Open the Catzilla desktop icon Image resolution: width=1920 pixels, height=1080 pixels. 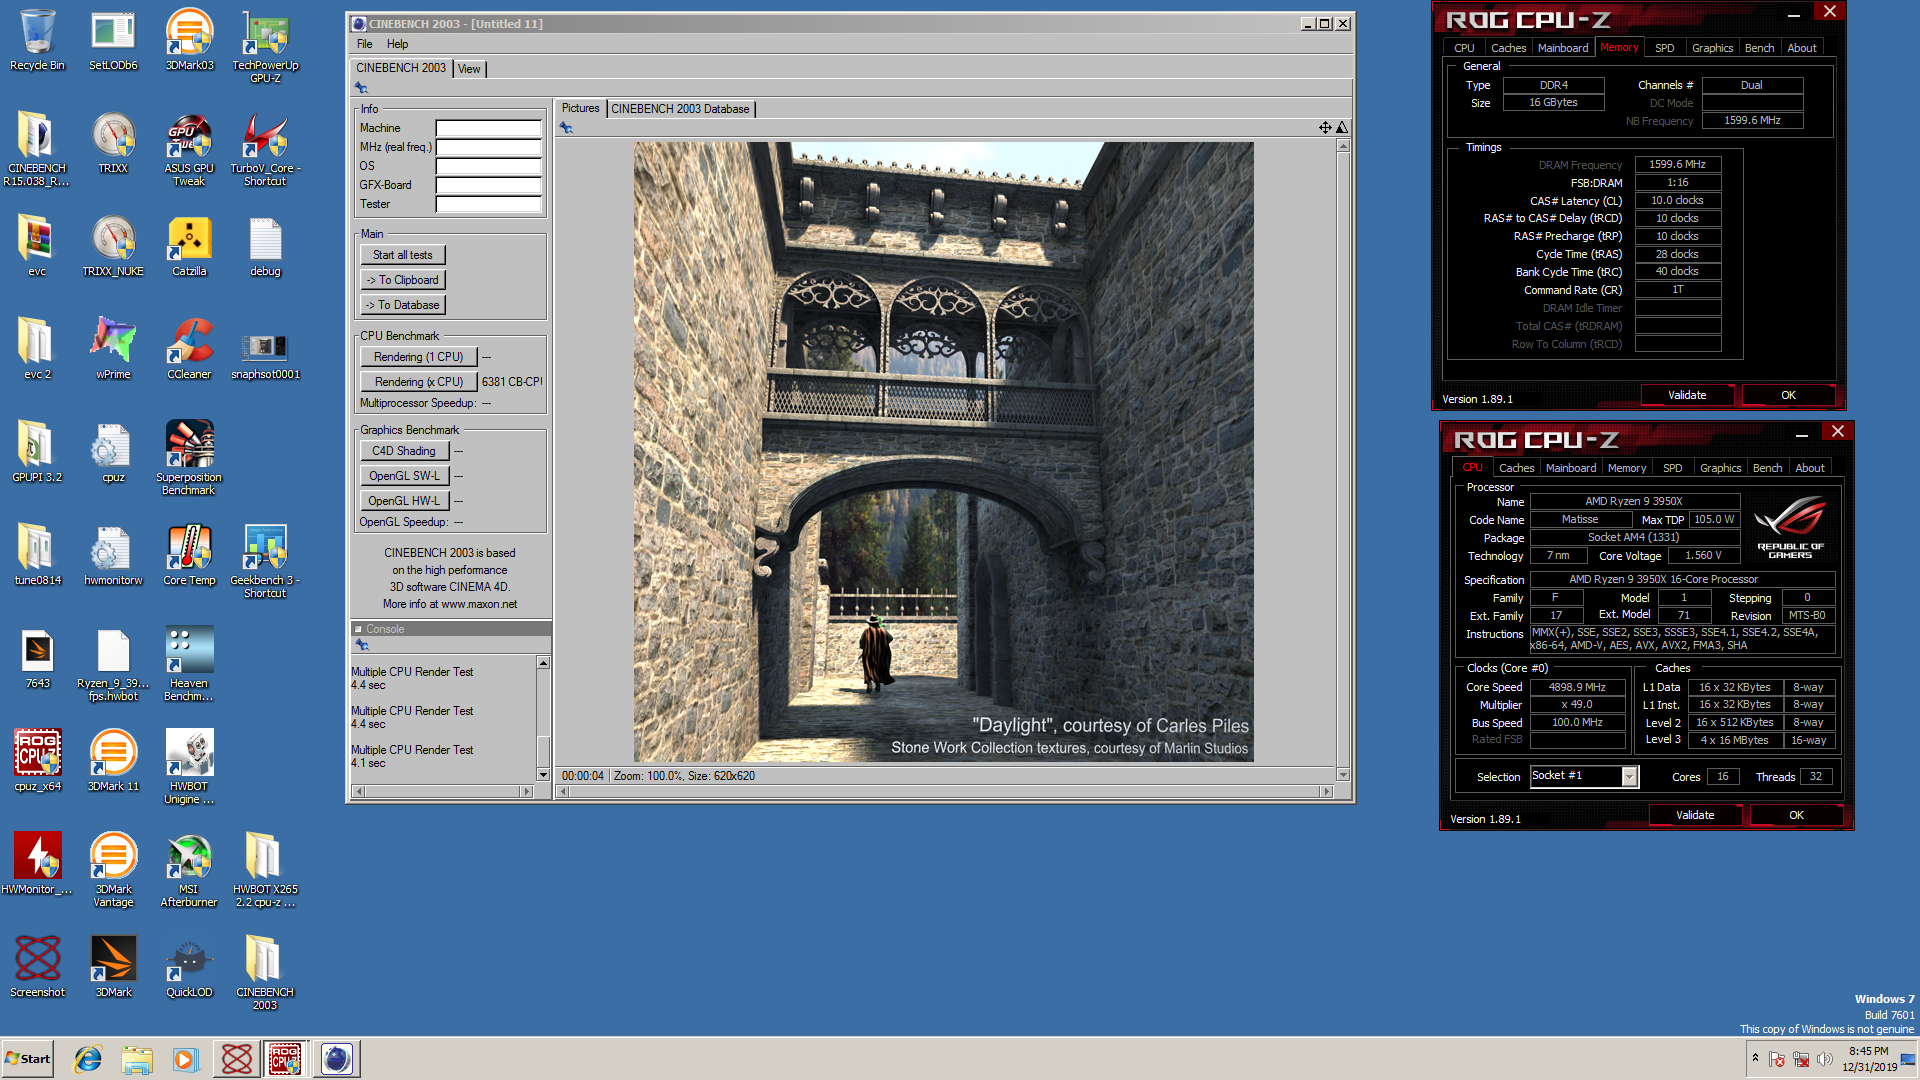pos(189,246)
